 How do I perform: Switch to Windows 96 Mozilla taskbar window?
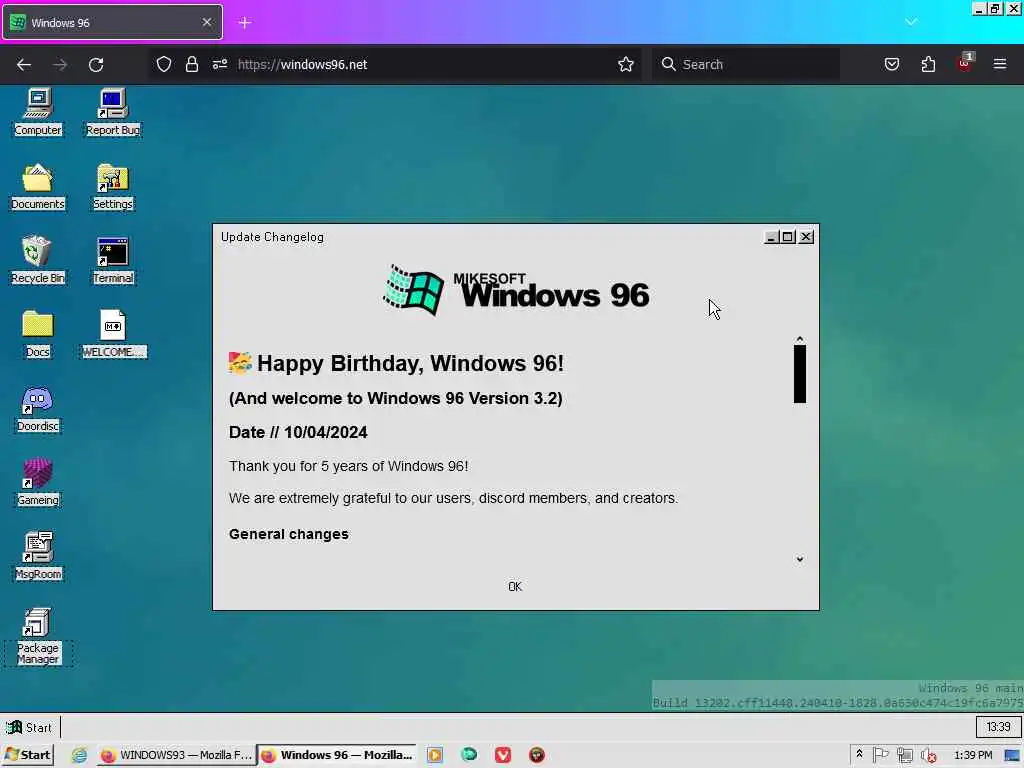(x=336, y=755)
